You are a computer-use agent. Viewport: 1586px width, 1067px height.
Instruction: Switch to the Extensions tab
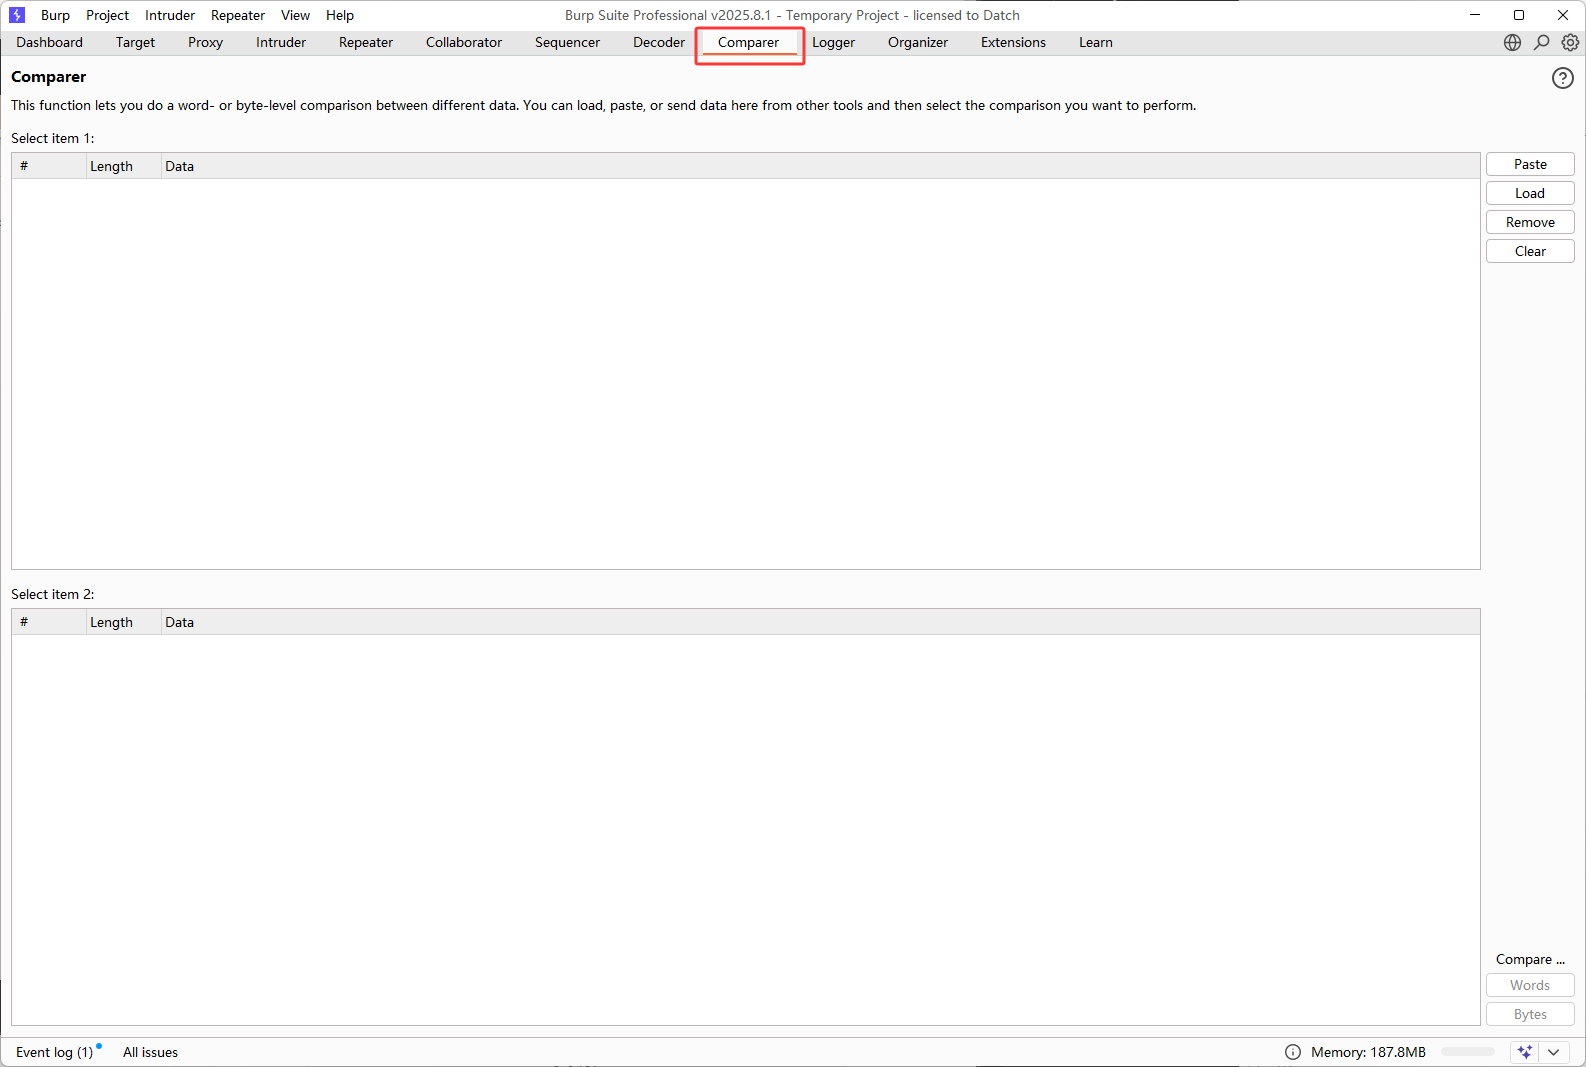[x=1013, y=42]
